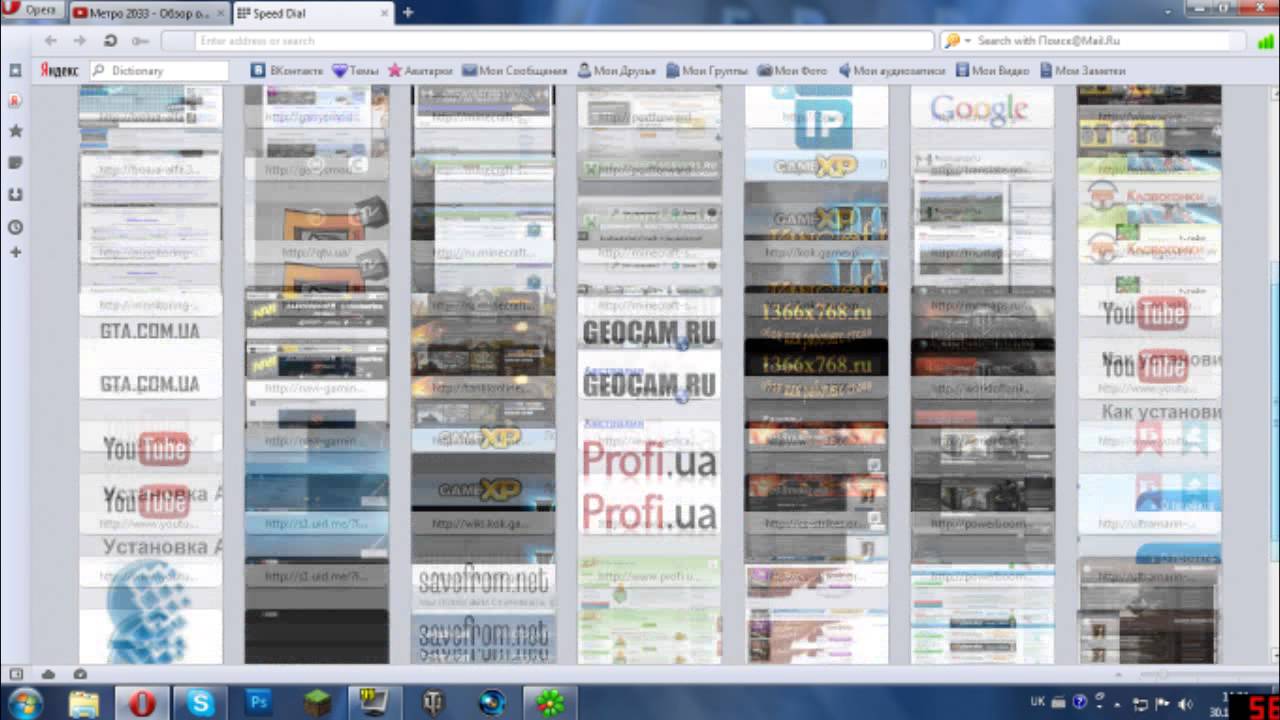Launch Photoshop from the taskbar
Screen dimensions: 1280x720
(x=258, y=703)
